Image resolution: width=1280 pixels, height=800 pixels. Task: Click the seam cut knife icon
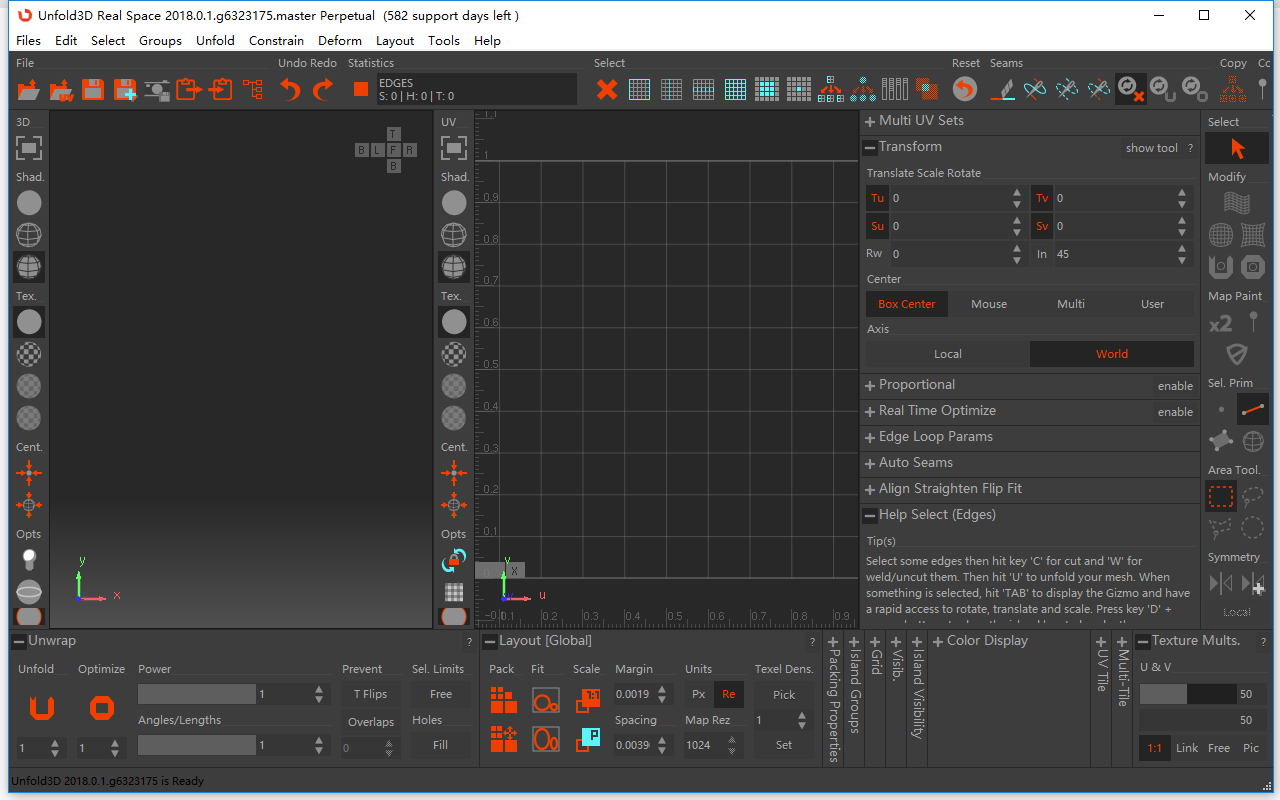coord(1003,89)
